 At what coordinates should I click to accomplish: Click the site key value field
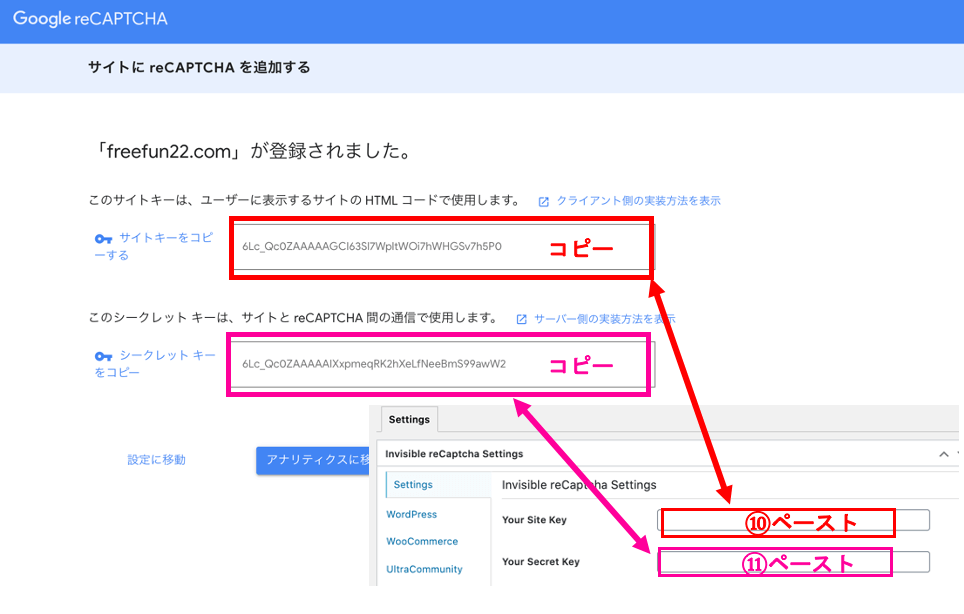tap(444, 246)
